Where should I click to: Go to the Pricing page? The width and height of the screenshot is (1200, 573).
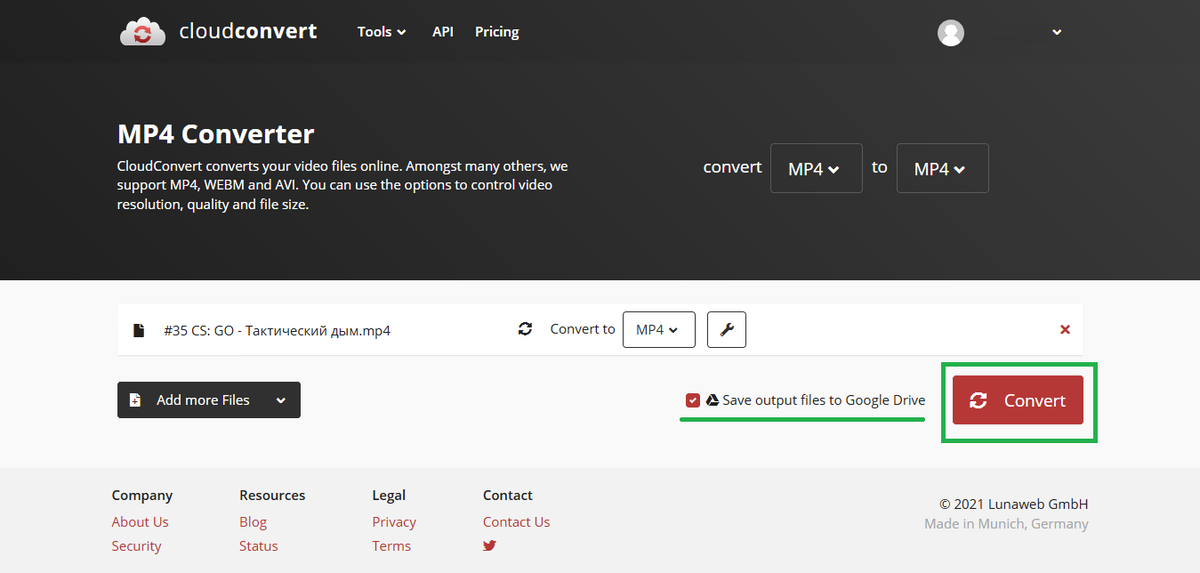coord(497,32)
